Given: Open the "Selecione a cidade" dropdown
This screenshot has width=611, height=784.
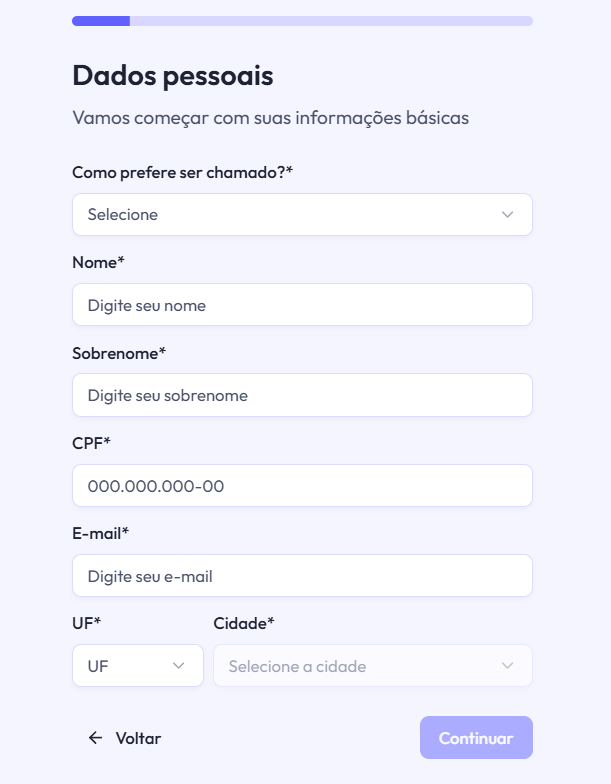Looking at the screenshot, I should coord(372,666).
